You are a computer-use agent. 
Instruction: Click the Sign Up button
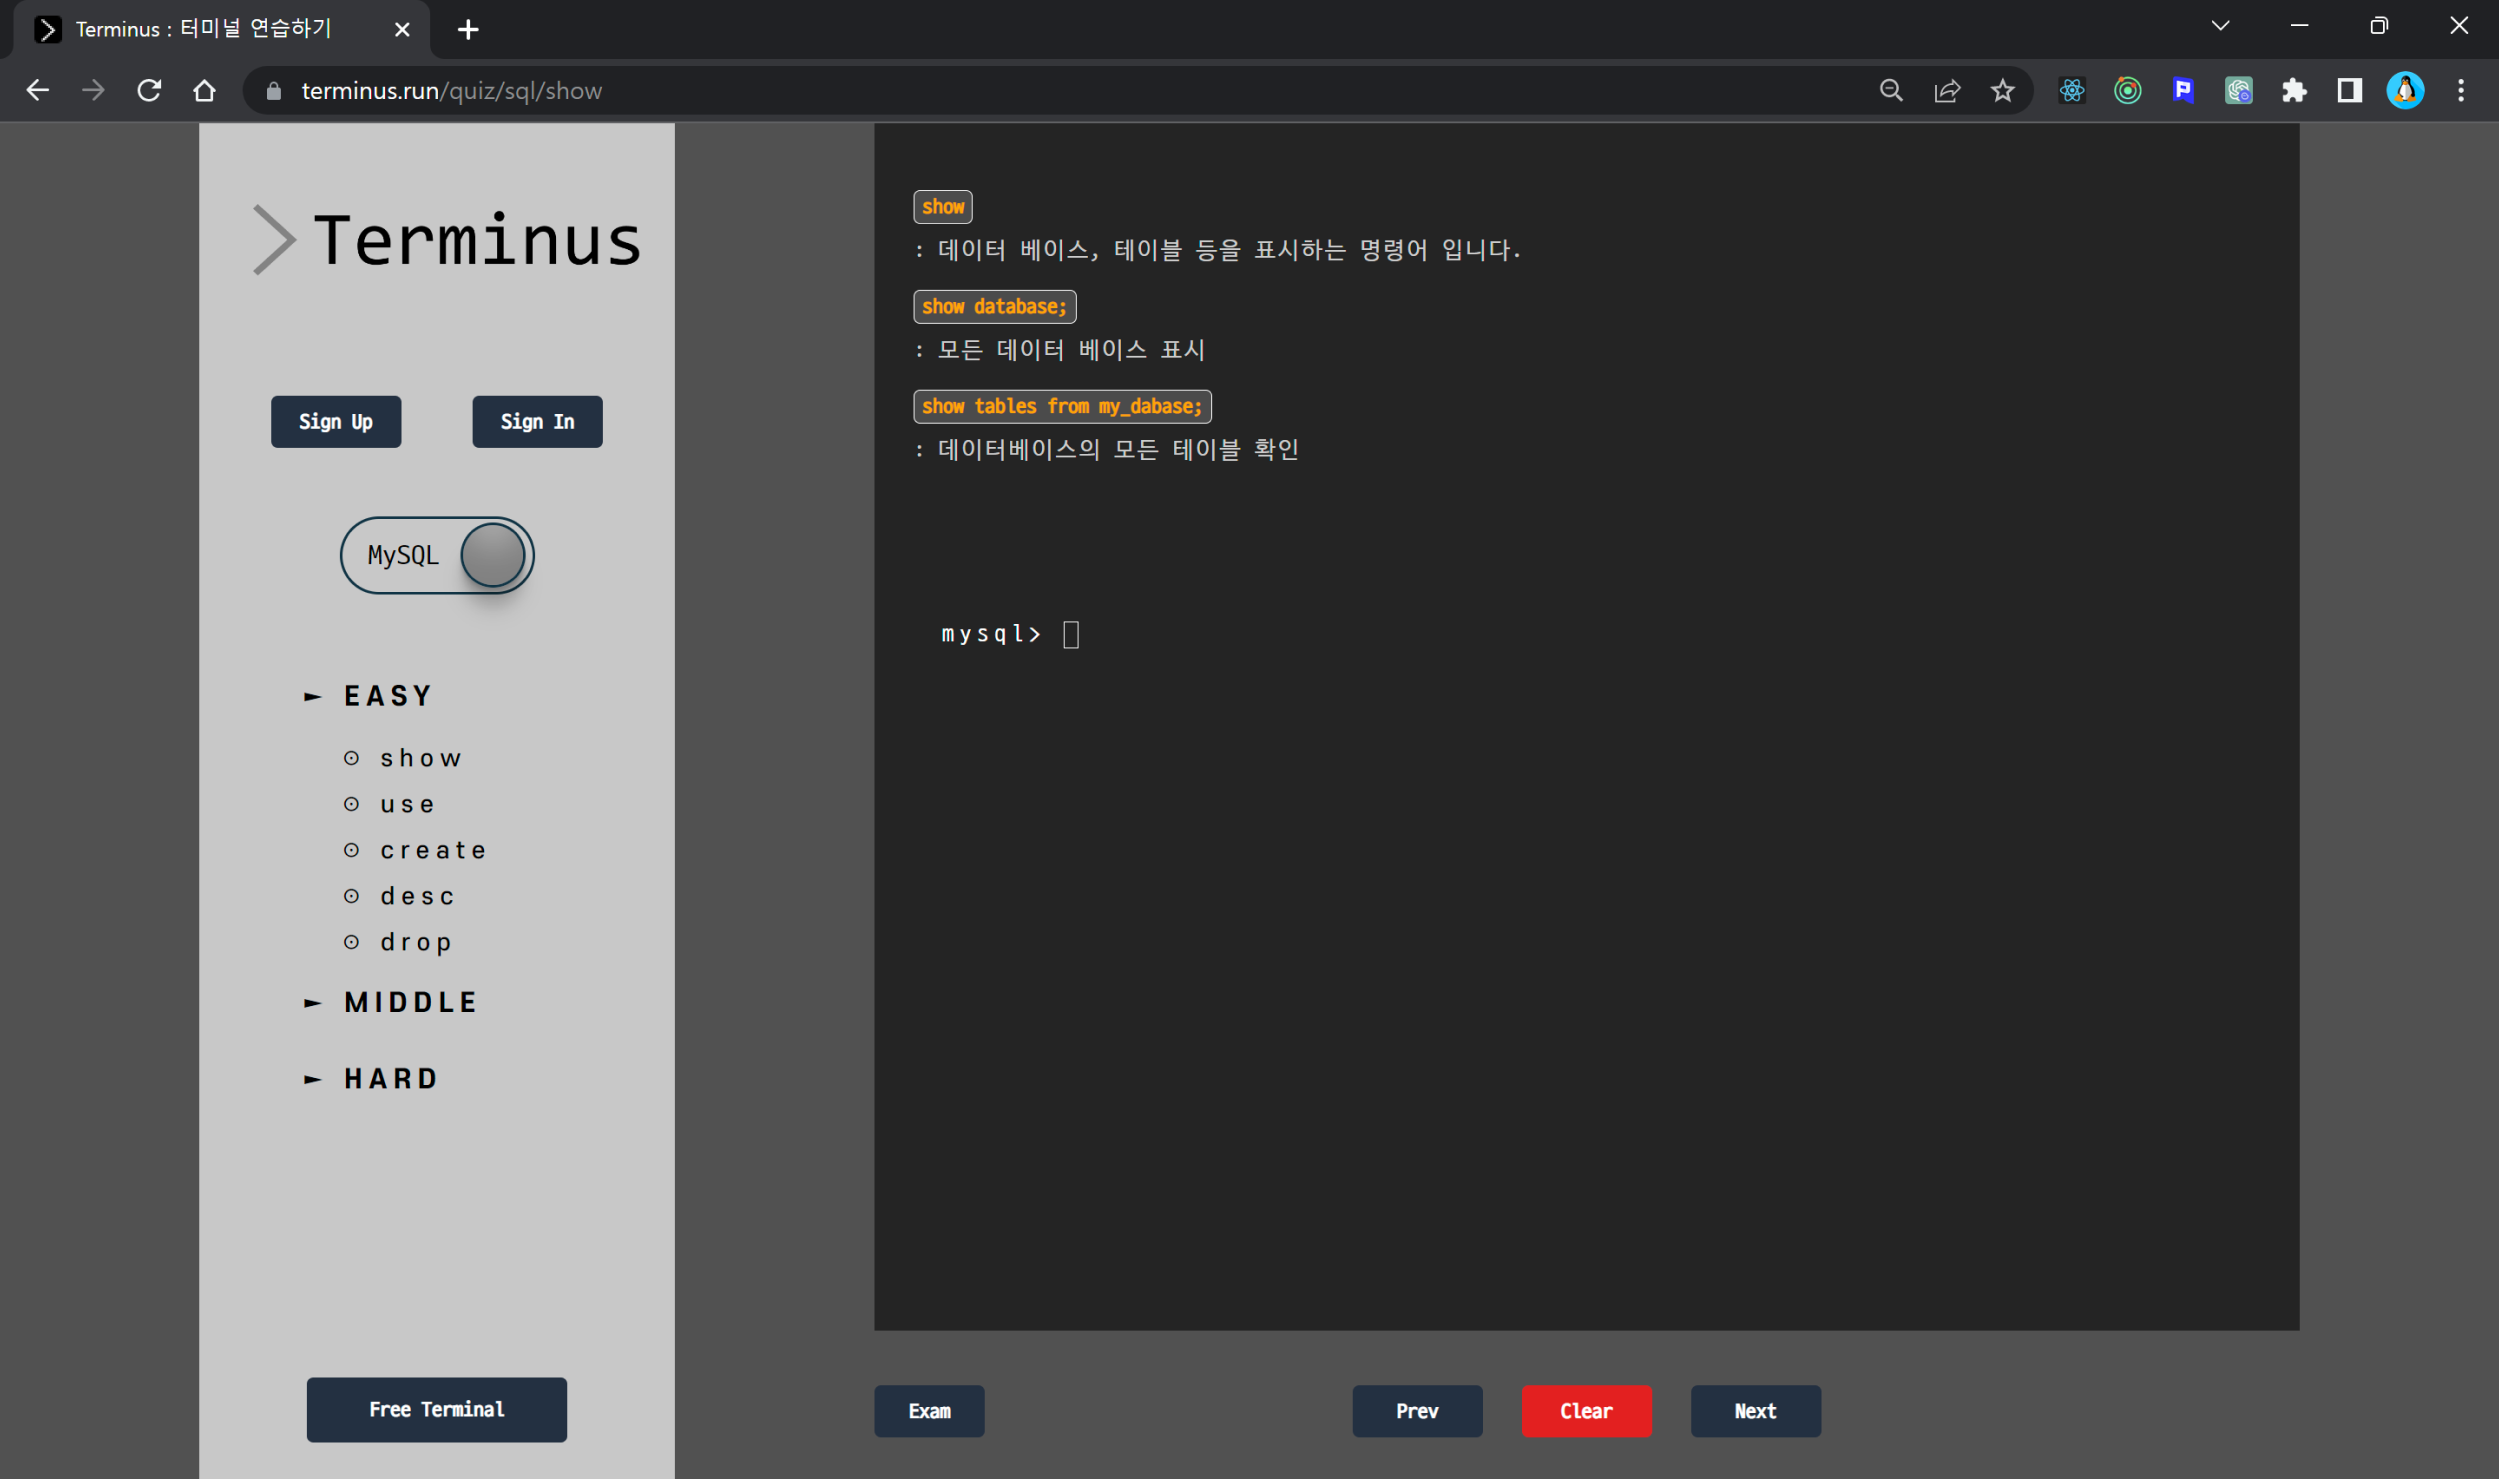[336, 422]
